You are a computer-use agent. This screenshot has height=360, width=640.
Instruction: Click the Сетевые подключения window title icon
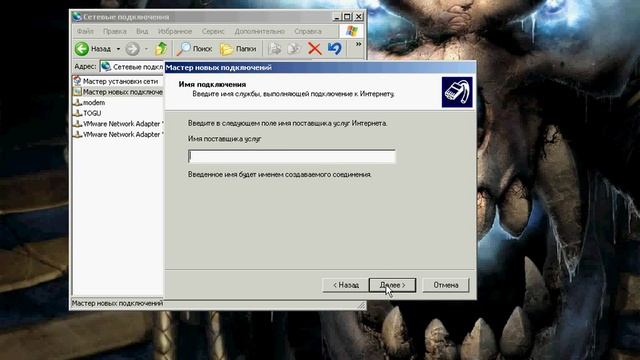[76, 17]
